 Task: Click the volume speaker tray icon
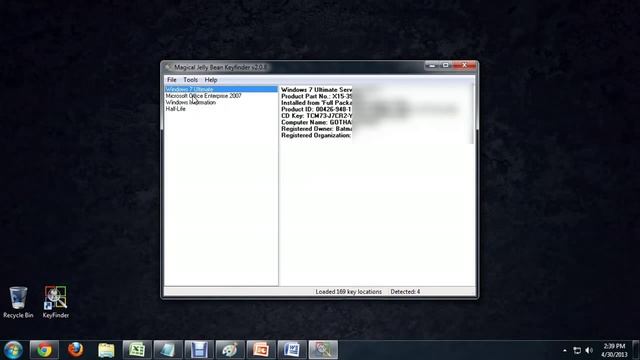click(x=589, y=351)
